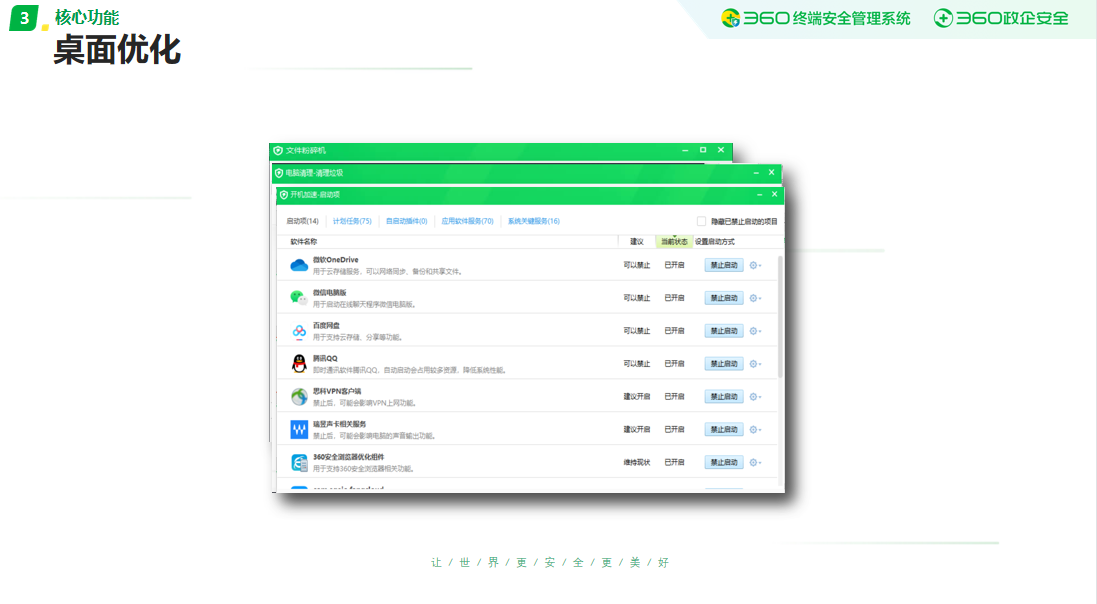Click 禁止启动 for 微信电脑版
Viewport: 1097px width, 604px height.
724,298
